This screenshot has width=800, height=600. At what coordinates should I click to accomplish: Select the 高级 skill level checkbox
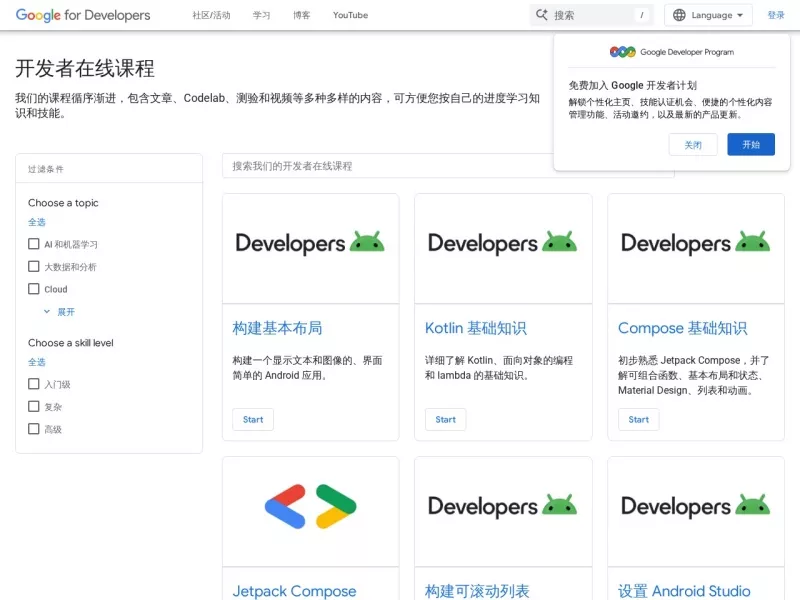[x=34, y=429]
